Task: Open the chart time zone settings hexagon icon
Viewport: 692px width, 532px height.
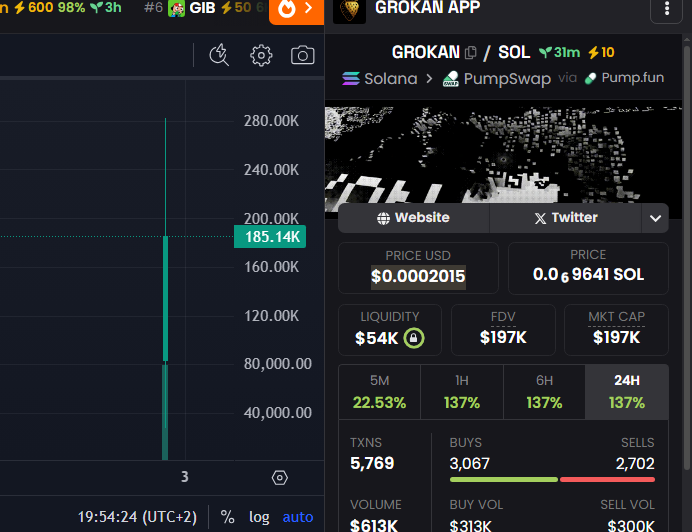Action: click(x=279, y=478)
